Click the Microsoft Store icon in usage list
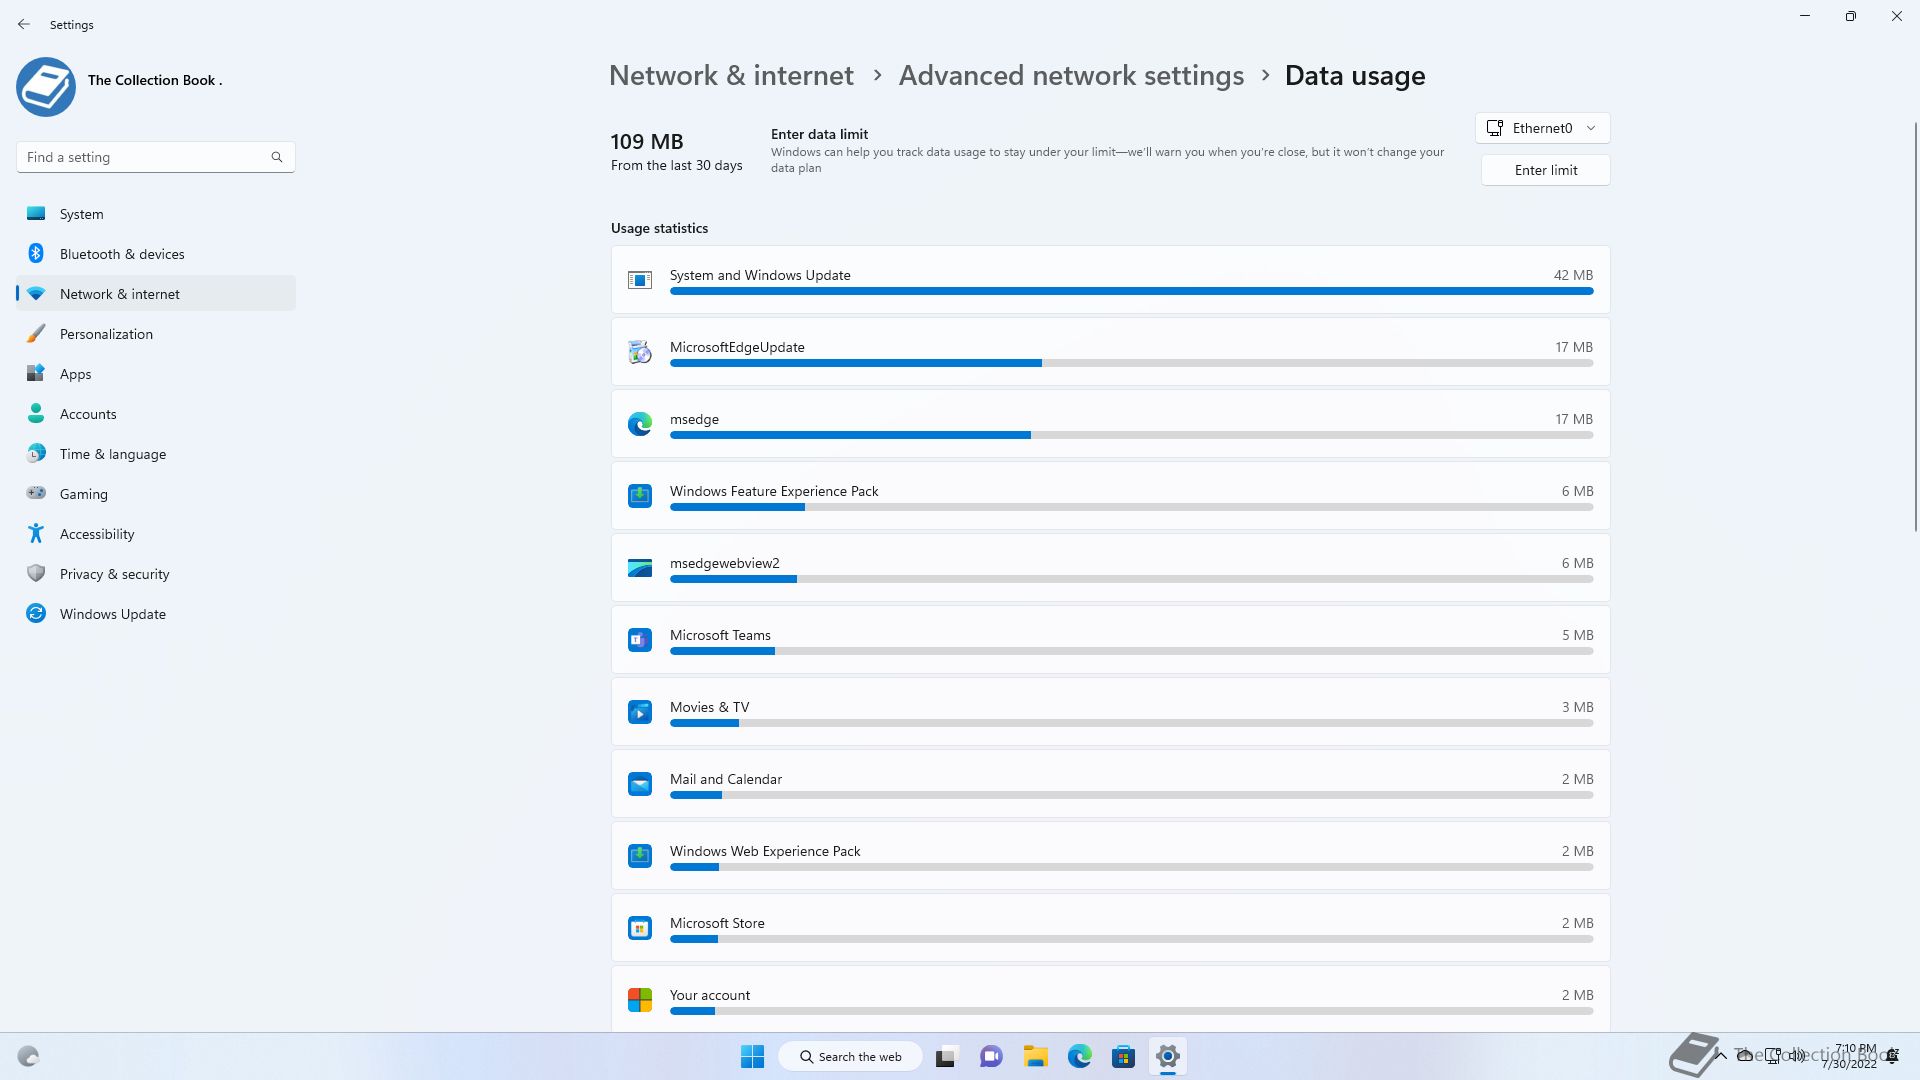The height and width of the screenshot is (1080, 1920). (x=640, y=928)
